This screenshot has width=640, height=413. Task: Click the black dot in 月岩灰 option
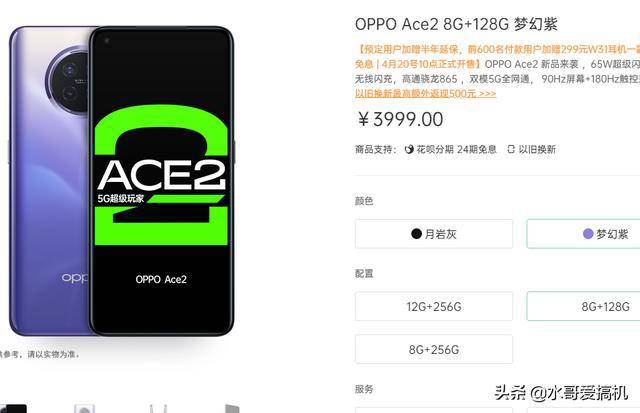pyautogui.click(x=416, y=234)
